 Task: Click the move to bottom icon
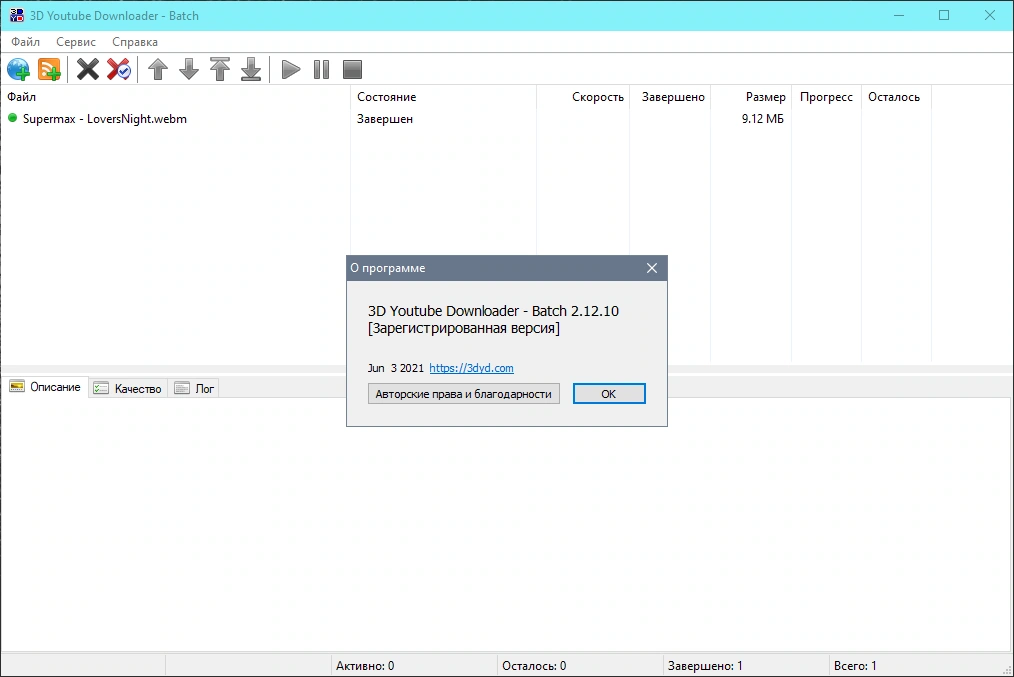coord(251,69)
